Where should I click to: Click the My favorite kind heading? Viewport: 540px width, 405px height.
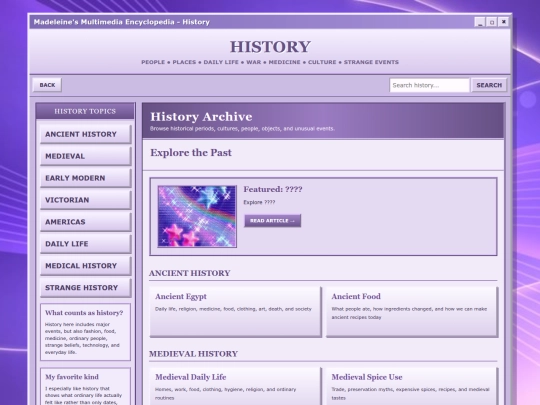(x=72, y=377)
